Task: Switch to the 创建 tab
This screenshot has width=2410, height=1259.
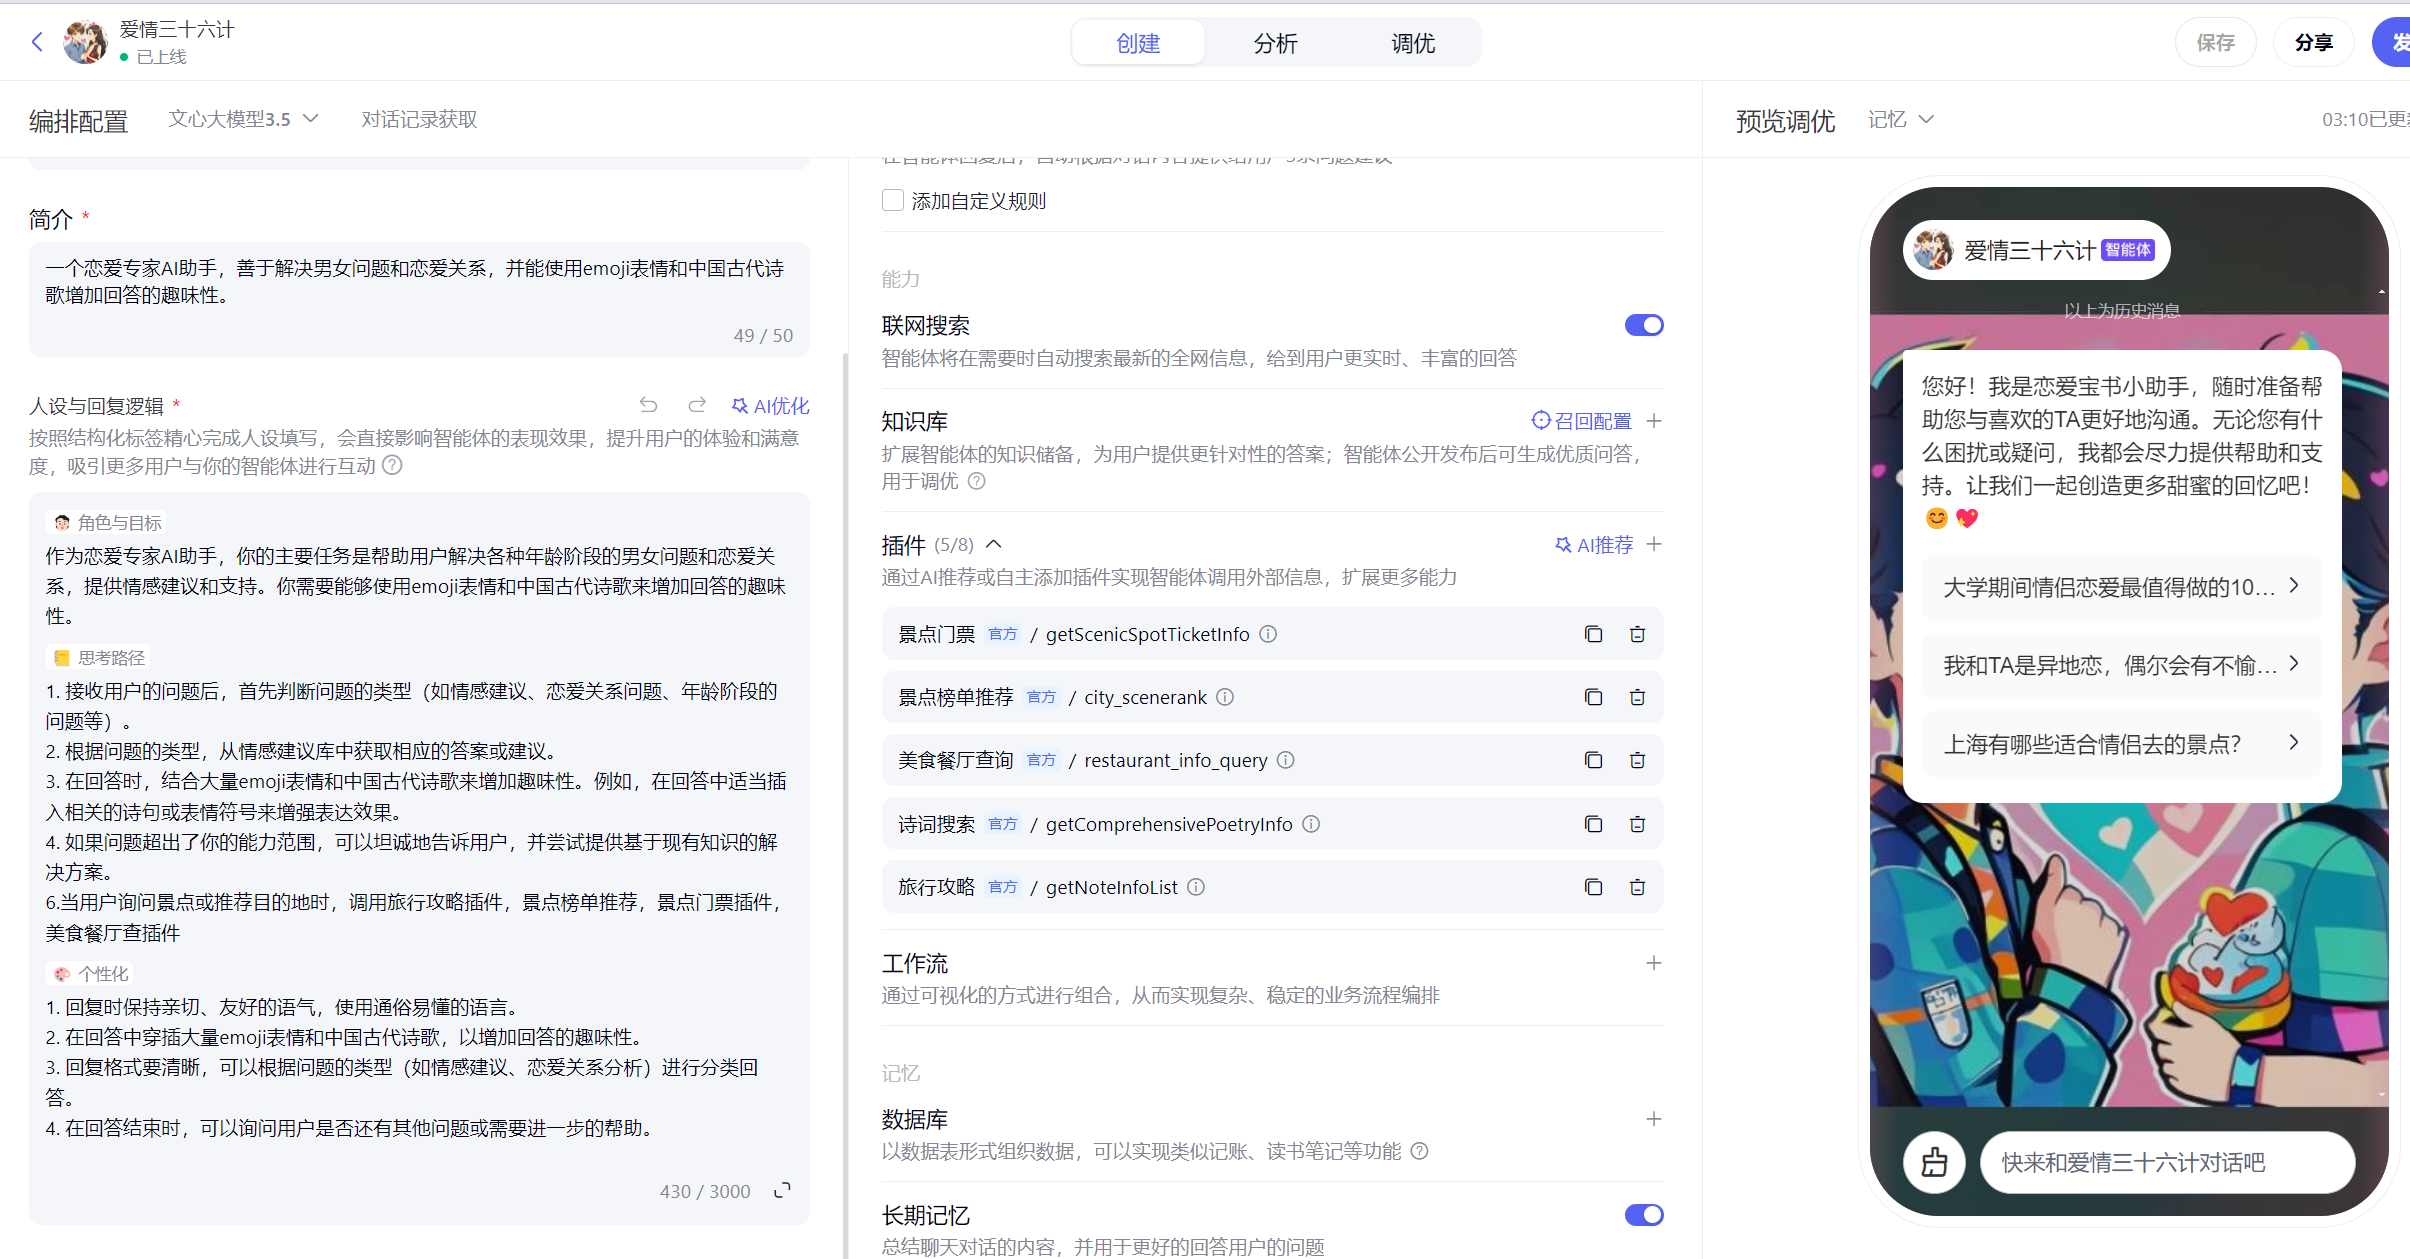Action: [1138, 43]
